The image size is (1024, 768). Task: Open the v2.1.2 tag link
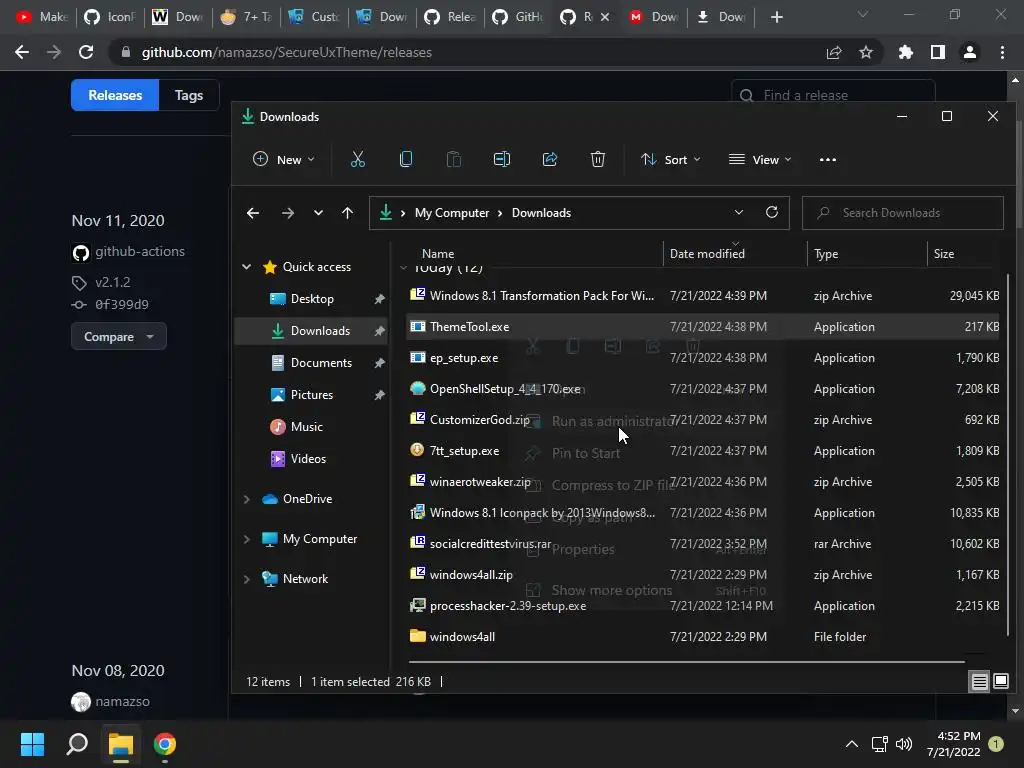pyautogui.click(x=112, y=282)
